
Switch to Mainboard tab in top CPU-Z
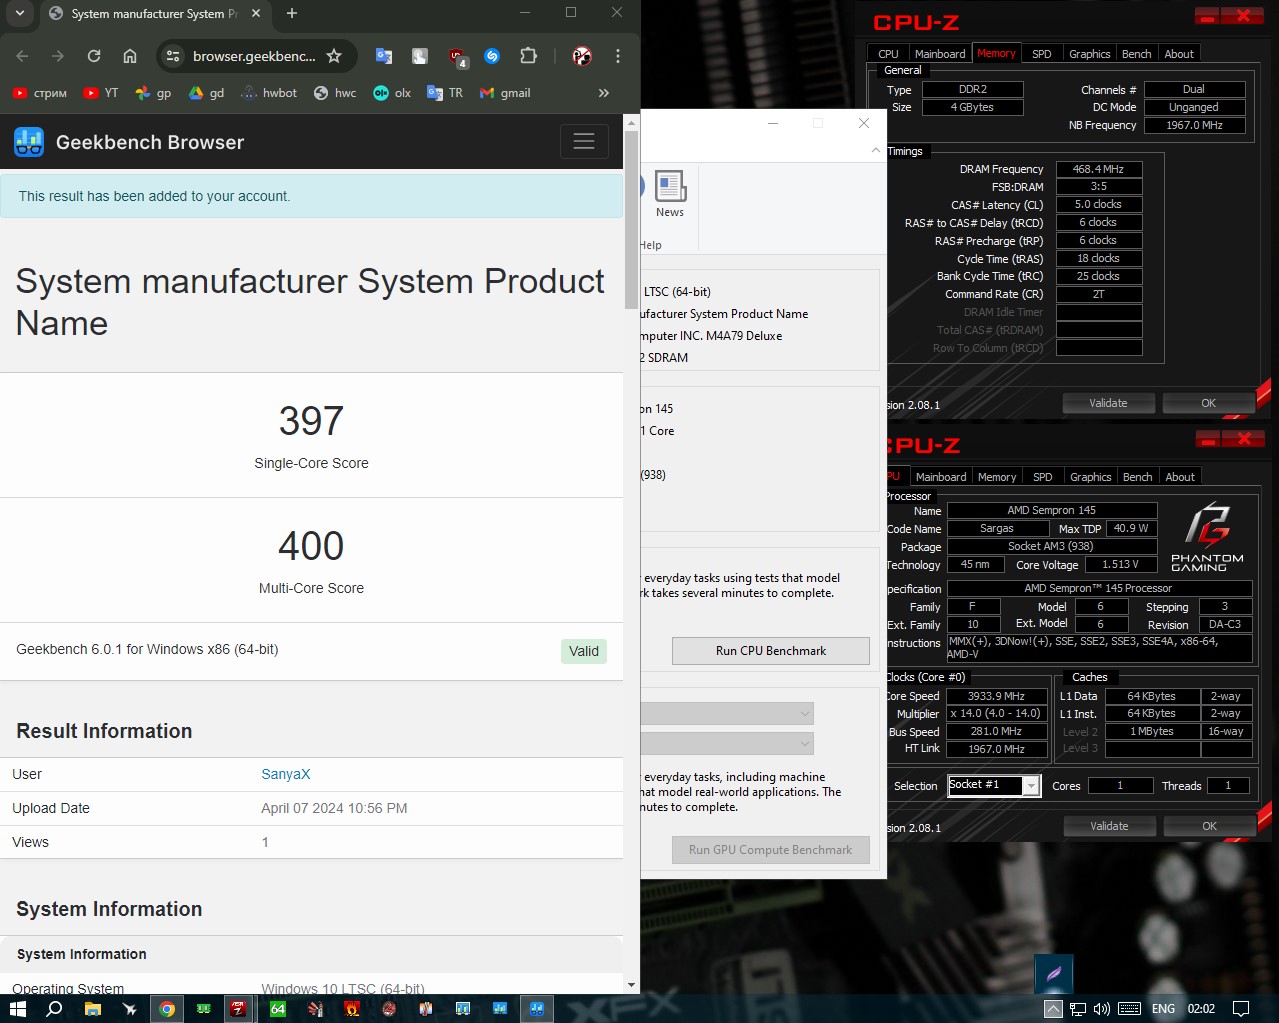[940, 54]
